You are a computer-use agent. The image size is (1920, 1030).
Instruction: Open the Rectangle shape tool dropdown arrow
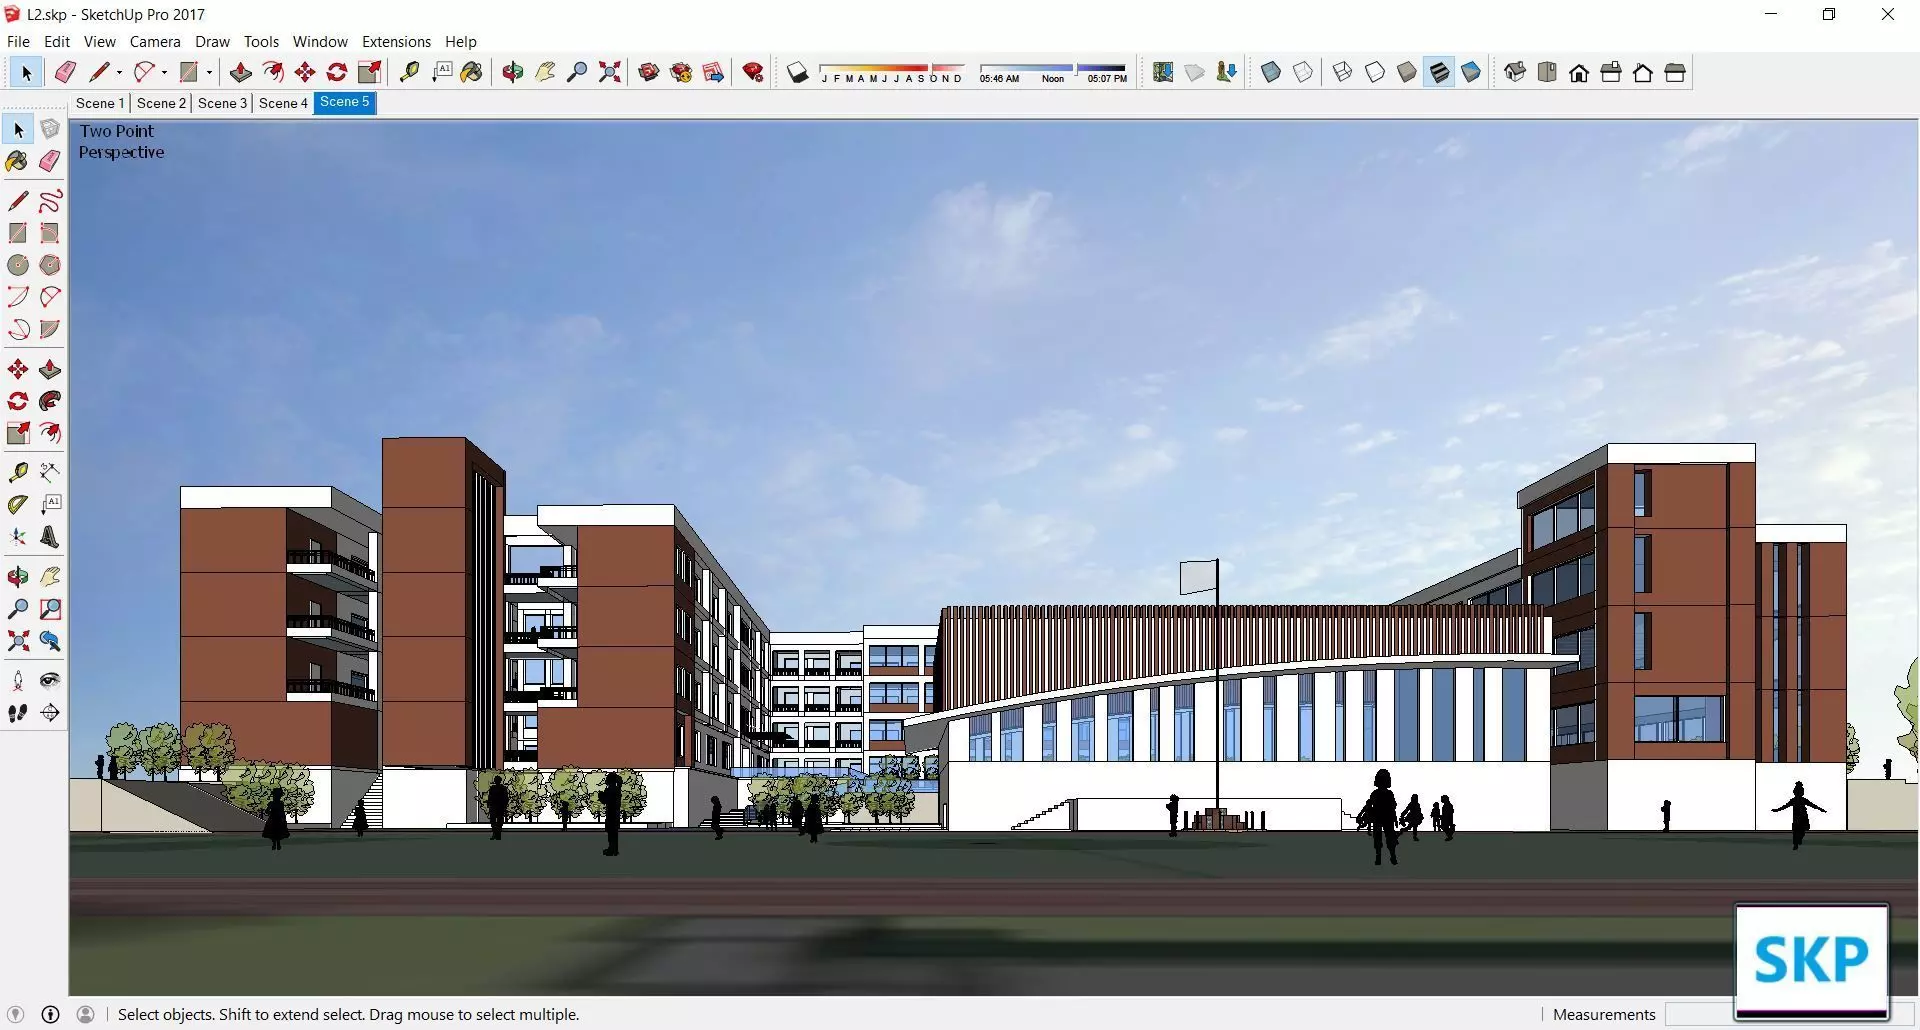pos(209,72)
